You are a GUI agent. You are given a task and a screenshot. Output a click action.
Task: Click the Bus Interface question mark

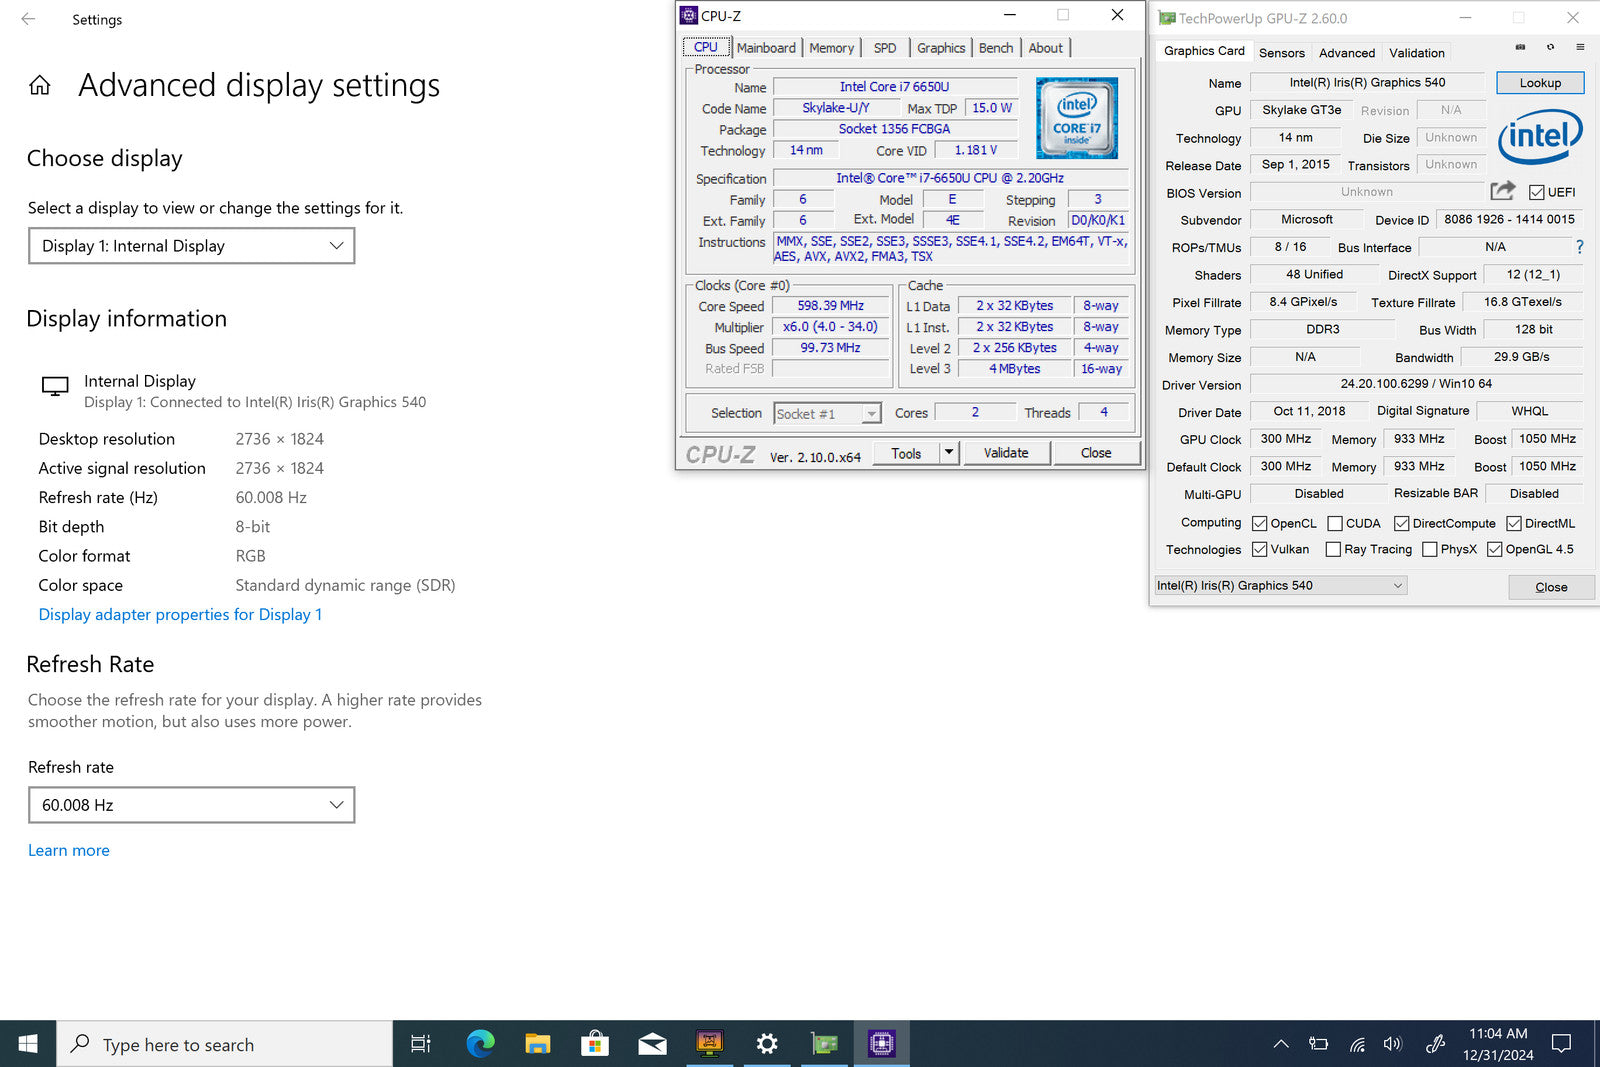tap(1579, 247)
